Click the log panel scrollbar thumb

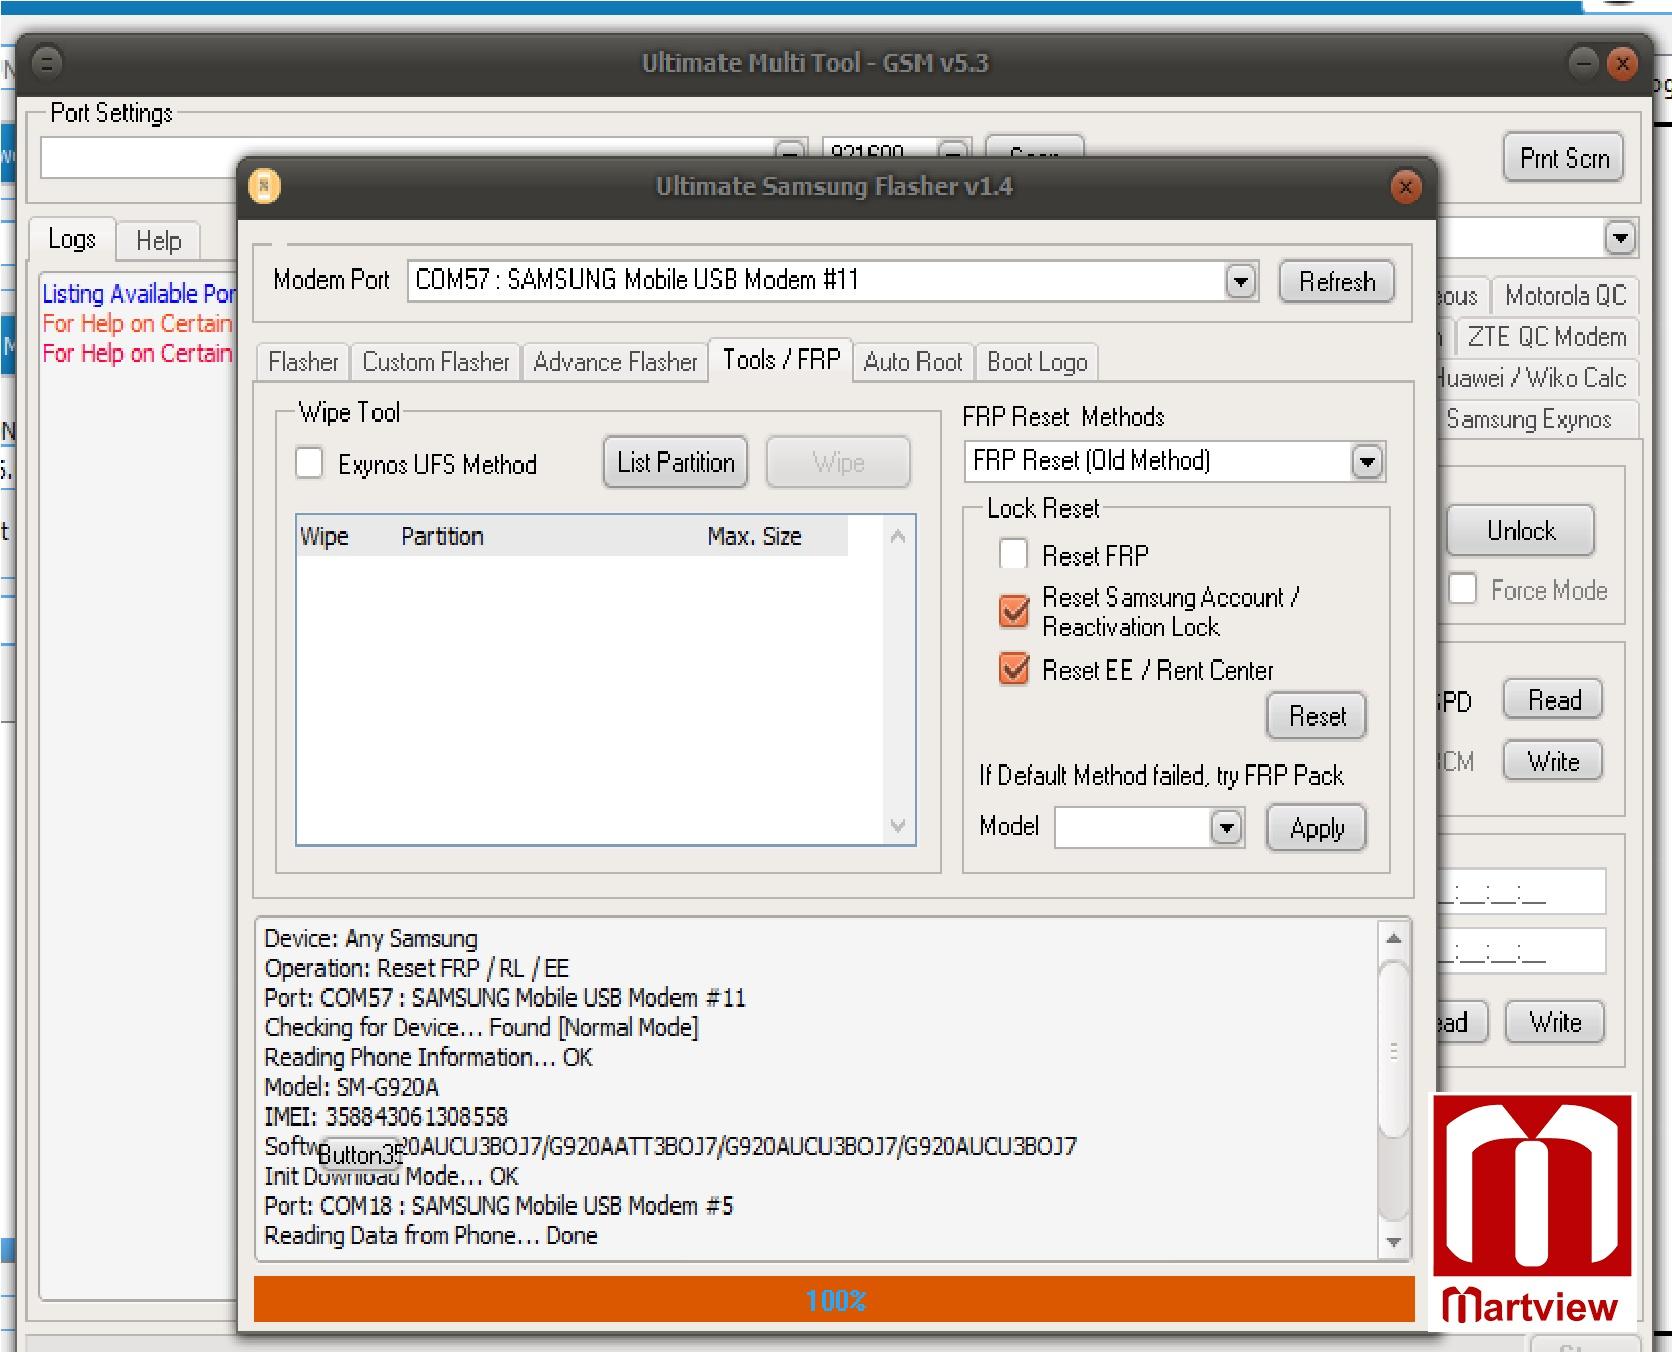coord(1393,1050)
